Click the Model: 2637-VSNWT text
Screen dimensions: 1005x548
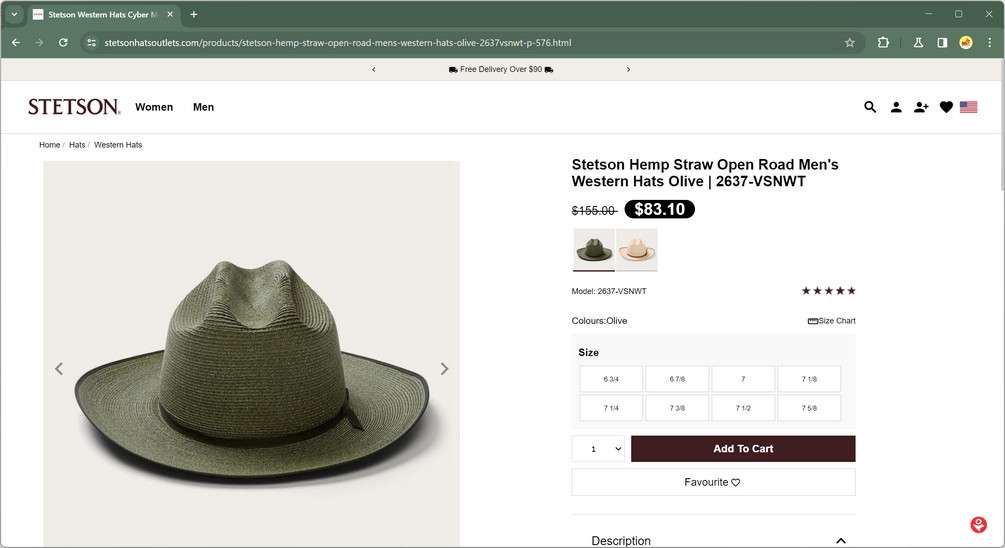click(x=609, y=291)
